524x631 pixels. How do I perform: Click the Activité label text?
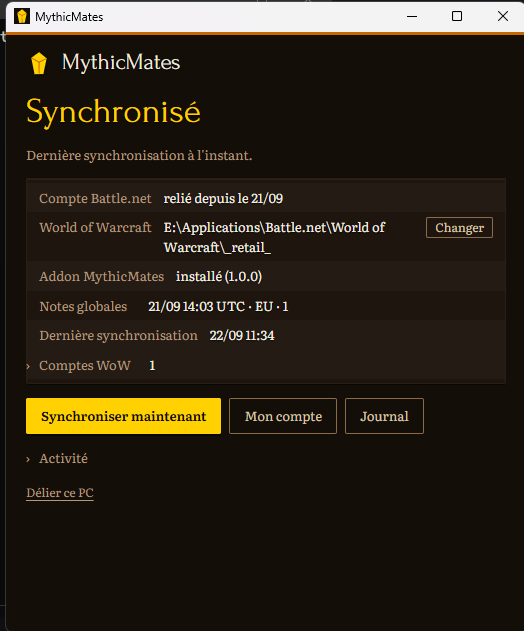point(63,458)
